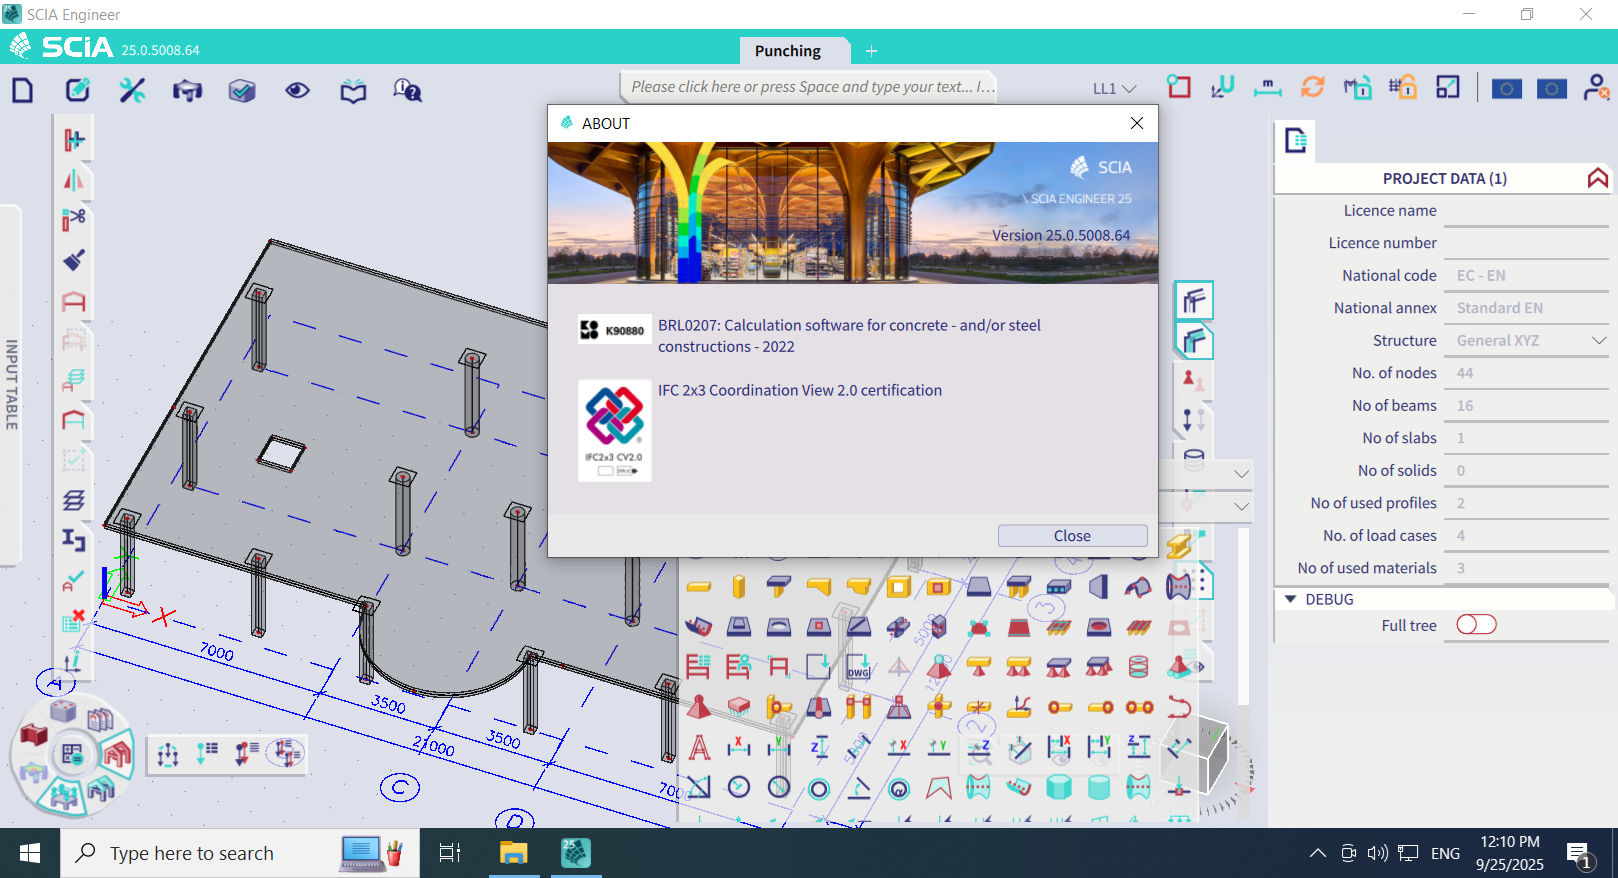Viewport: 1618px width, 878px height.
Task: Expand the upper chevron beside the About dialog
Action: [x=1241, y=474]
